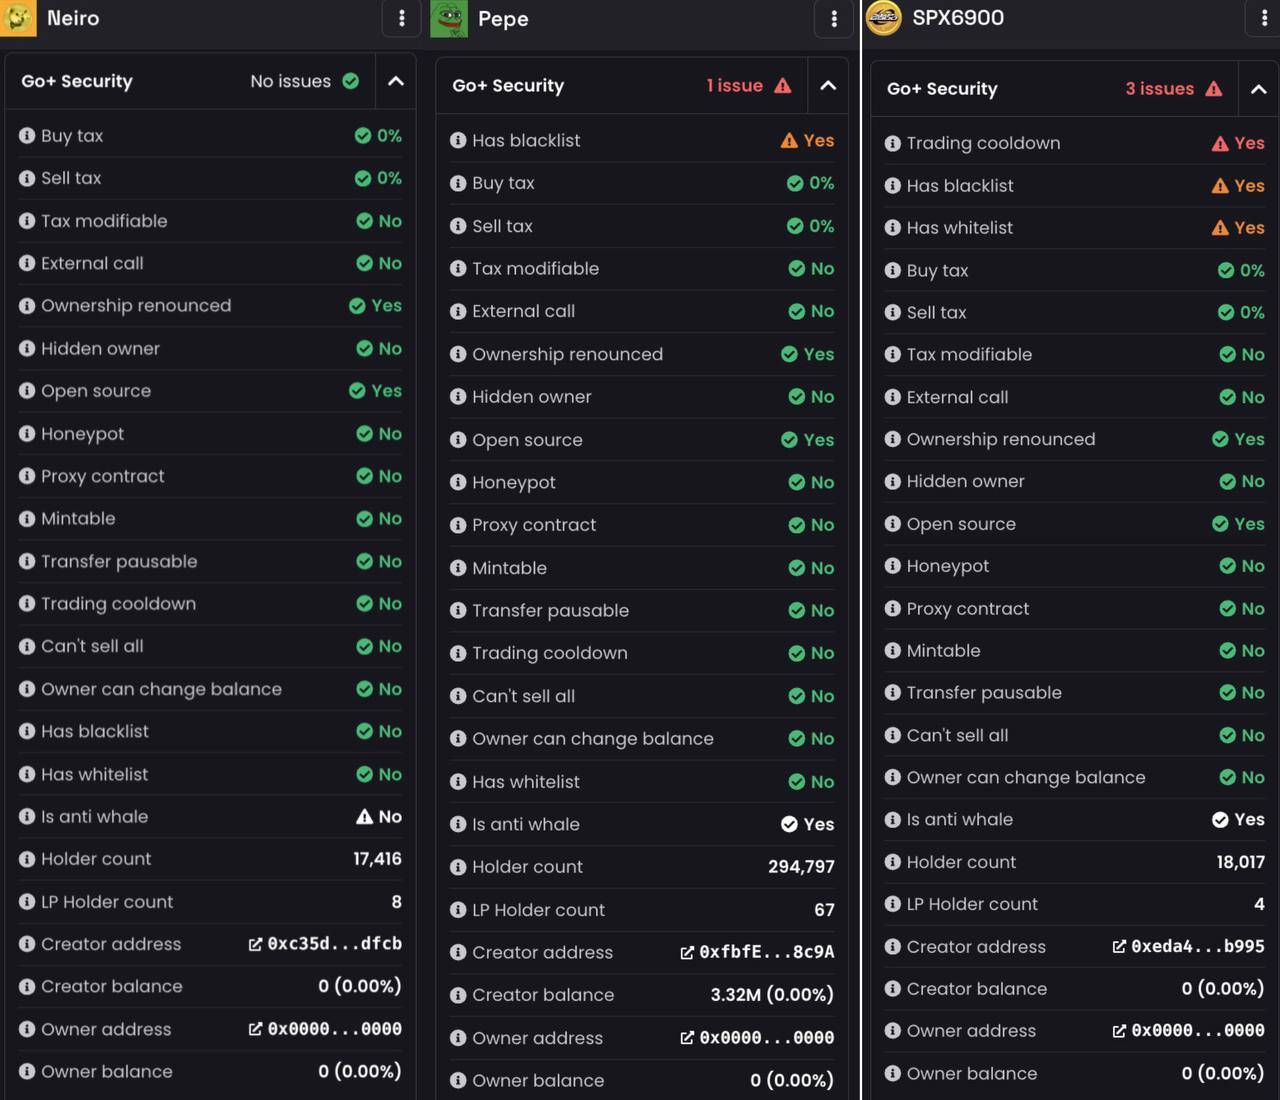Open the Pepe panel three-dot menu
1280x1100 pixels.
(x=834, y=18)
